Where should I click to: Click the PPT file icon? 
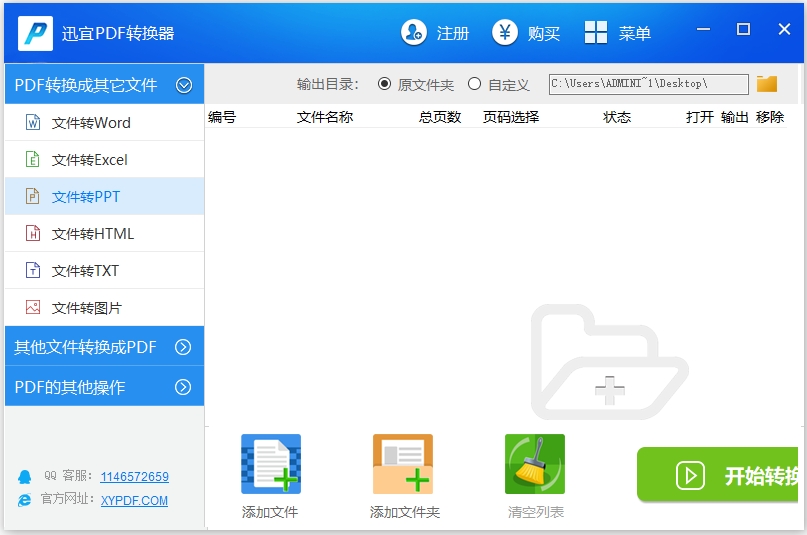(x=33, y=197)
